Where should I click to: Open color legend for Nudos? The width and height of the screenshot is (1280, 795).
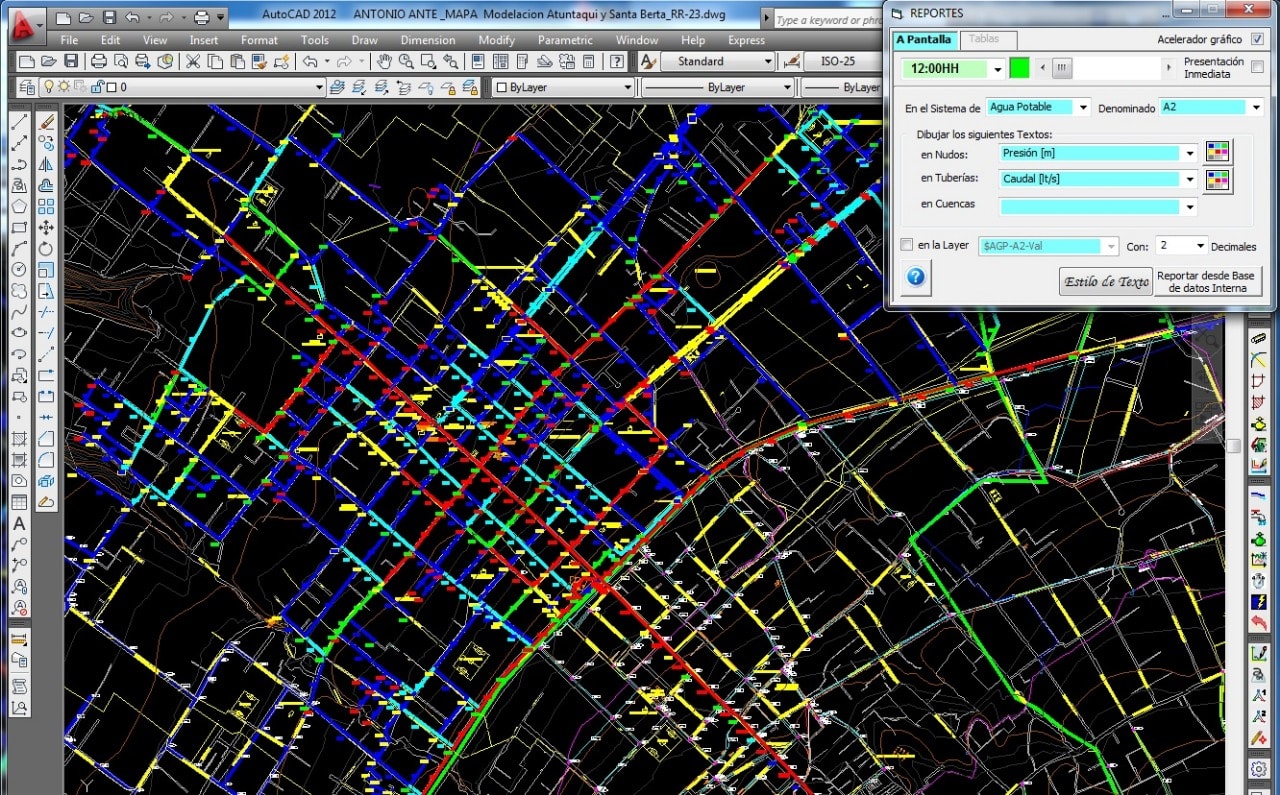click(x=1218, y=153)
